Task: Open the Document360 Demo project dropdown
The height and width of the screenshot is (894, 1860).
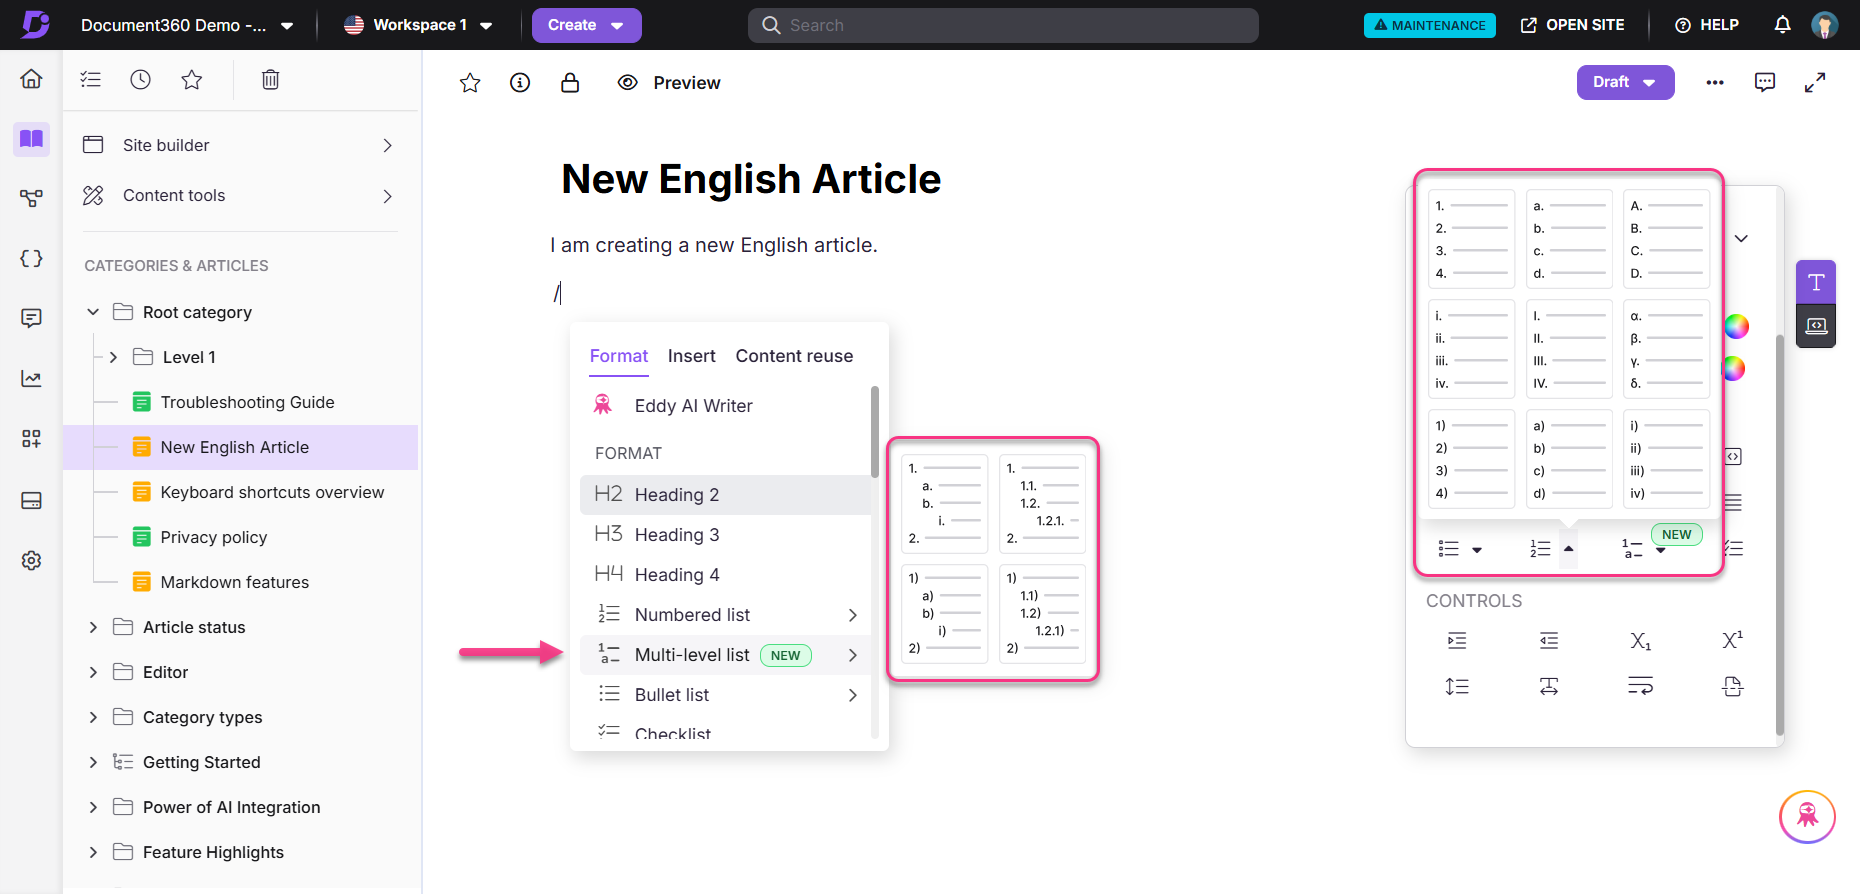Action: [x=187, y=25]
